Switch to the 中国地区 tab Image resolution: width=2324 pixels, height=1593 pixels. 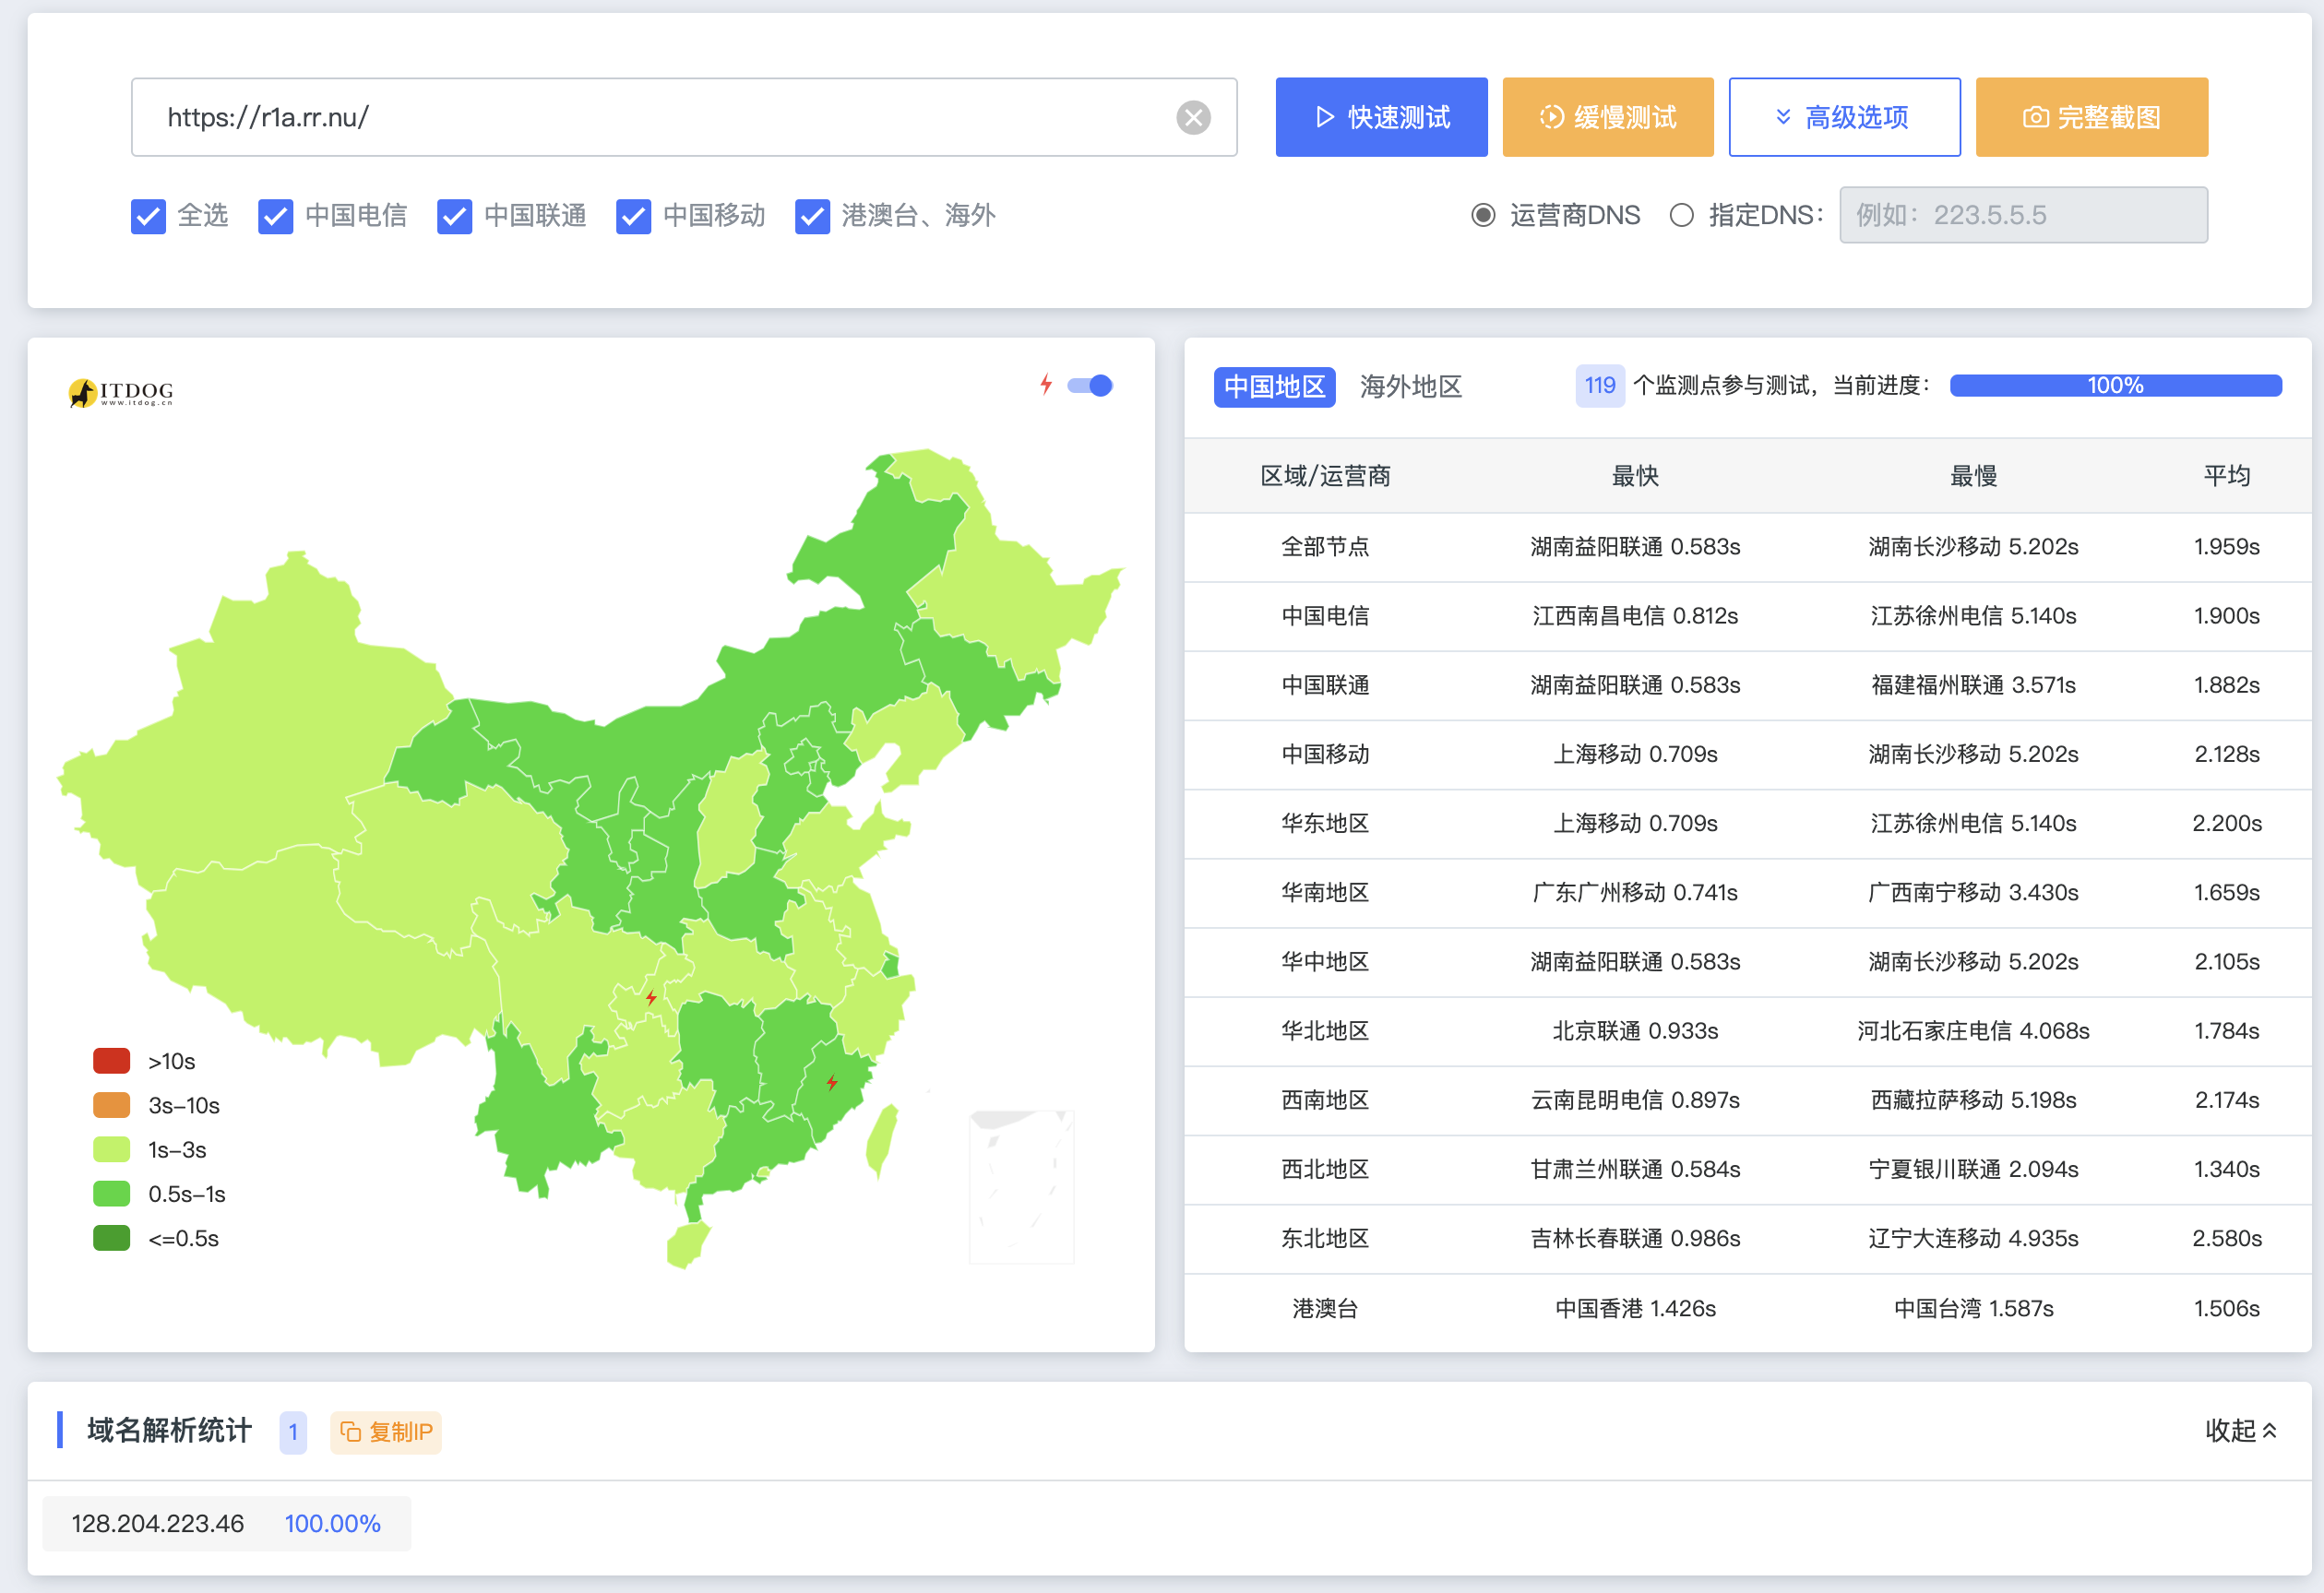1274,387
